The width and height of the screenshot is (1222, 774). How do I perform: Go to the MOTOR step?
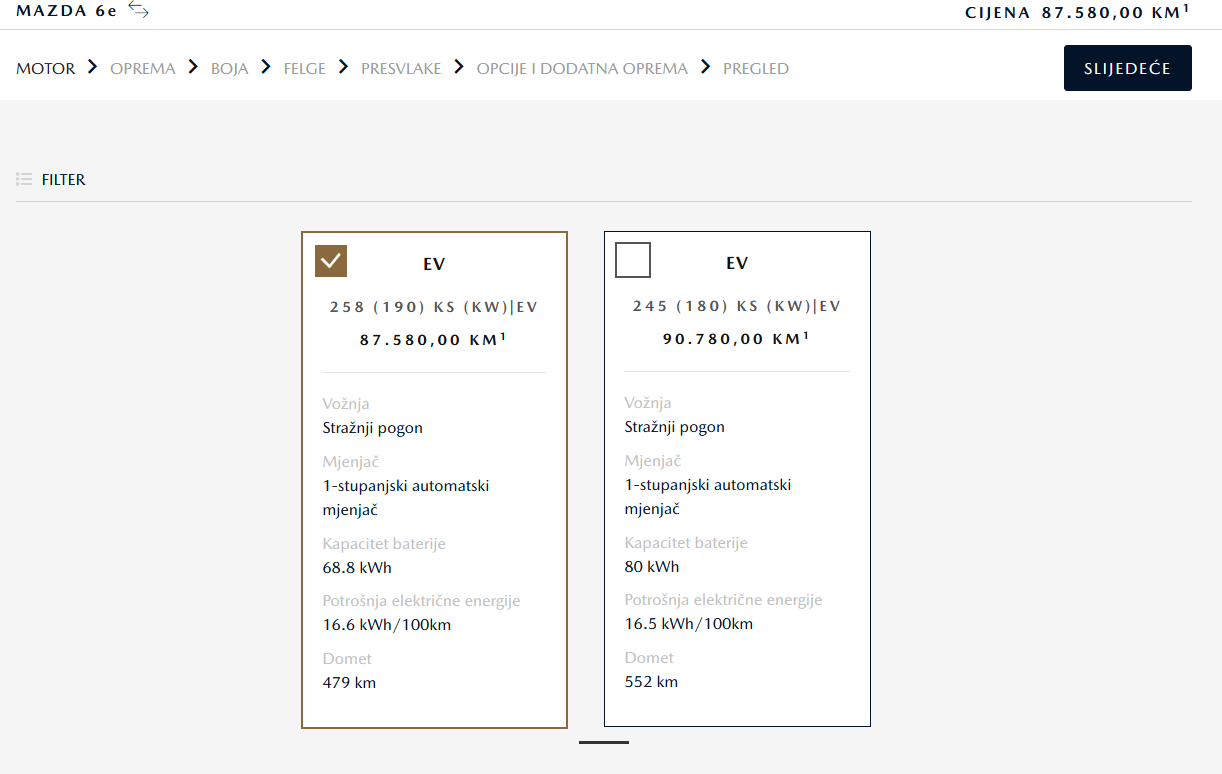[46, 69]
